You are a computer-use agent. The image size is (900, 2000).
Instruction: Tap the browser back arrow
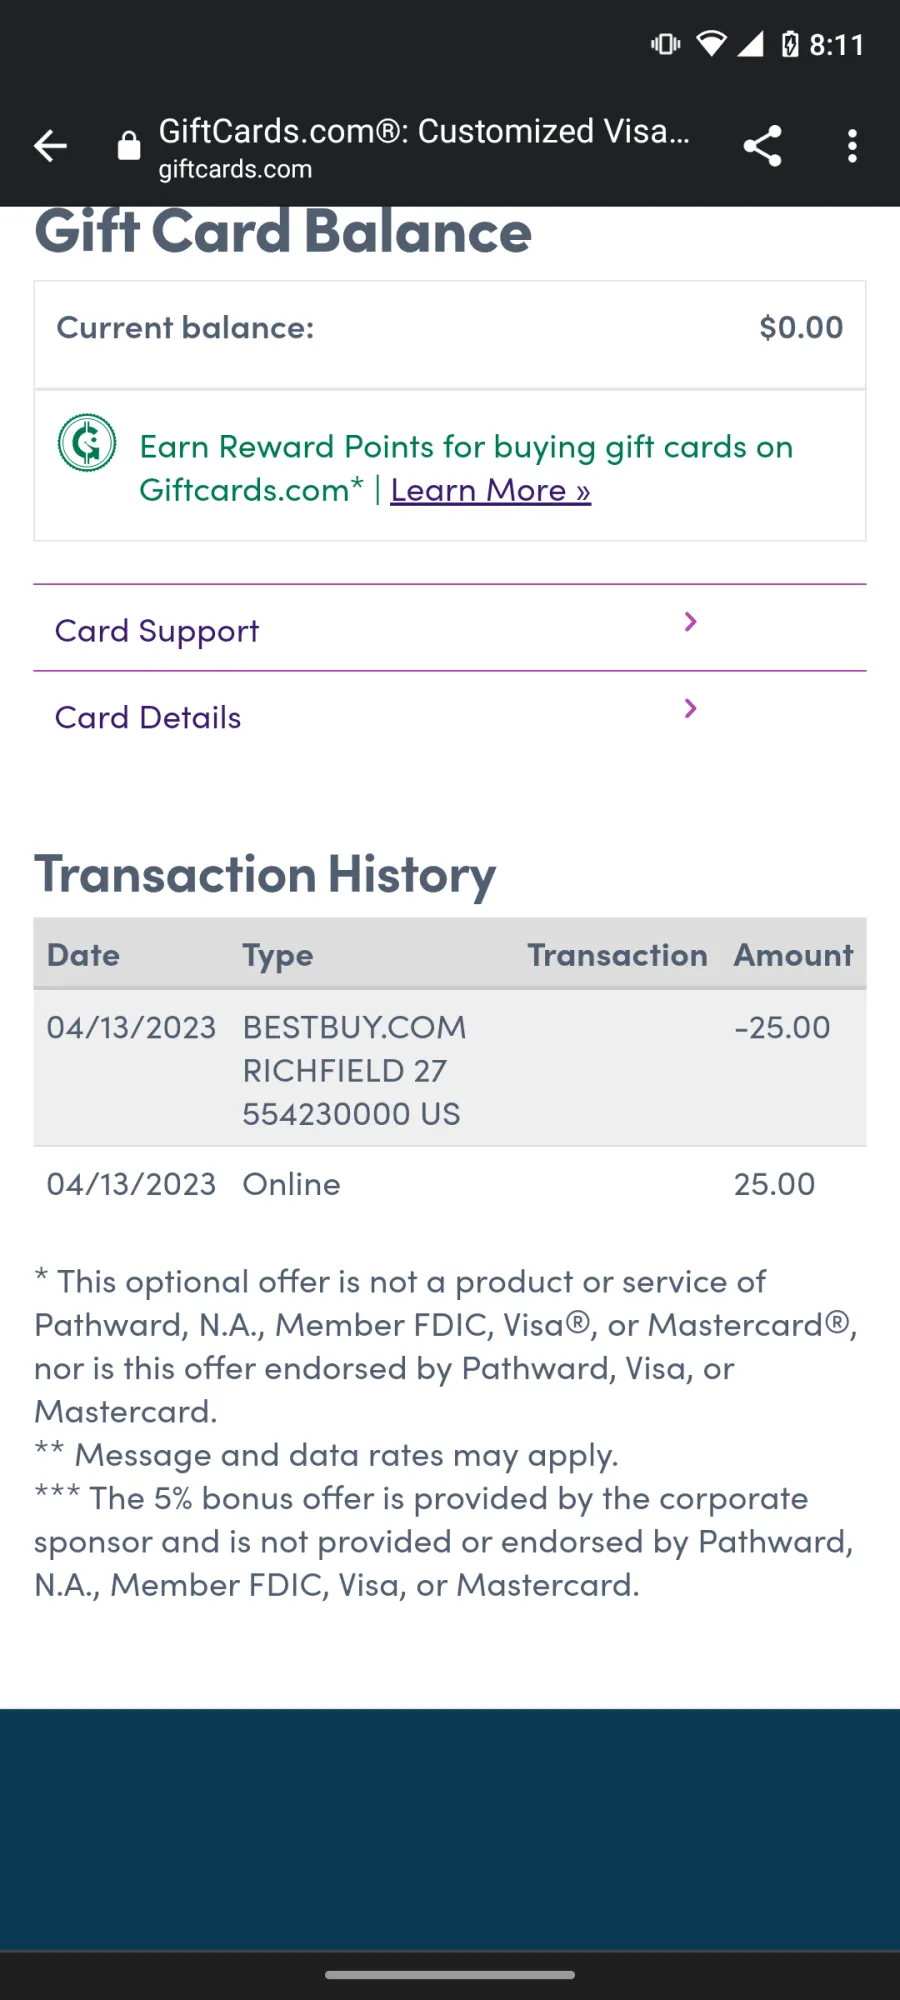pyautogui.click(x=50, y=146)
